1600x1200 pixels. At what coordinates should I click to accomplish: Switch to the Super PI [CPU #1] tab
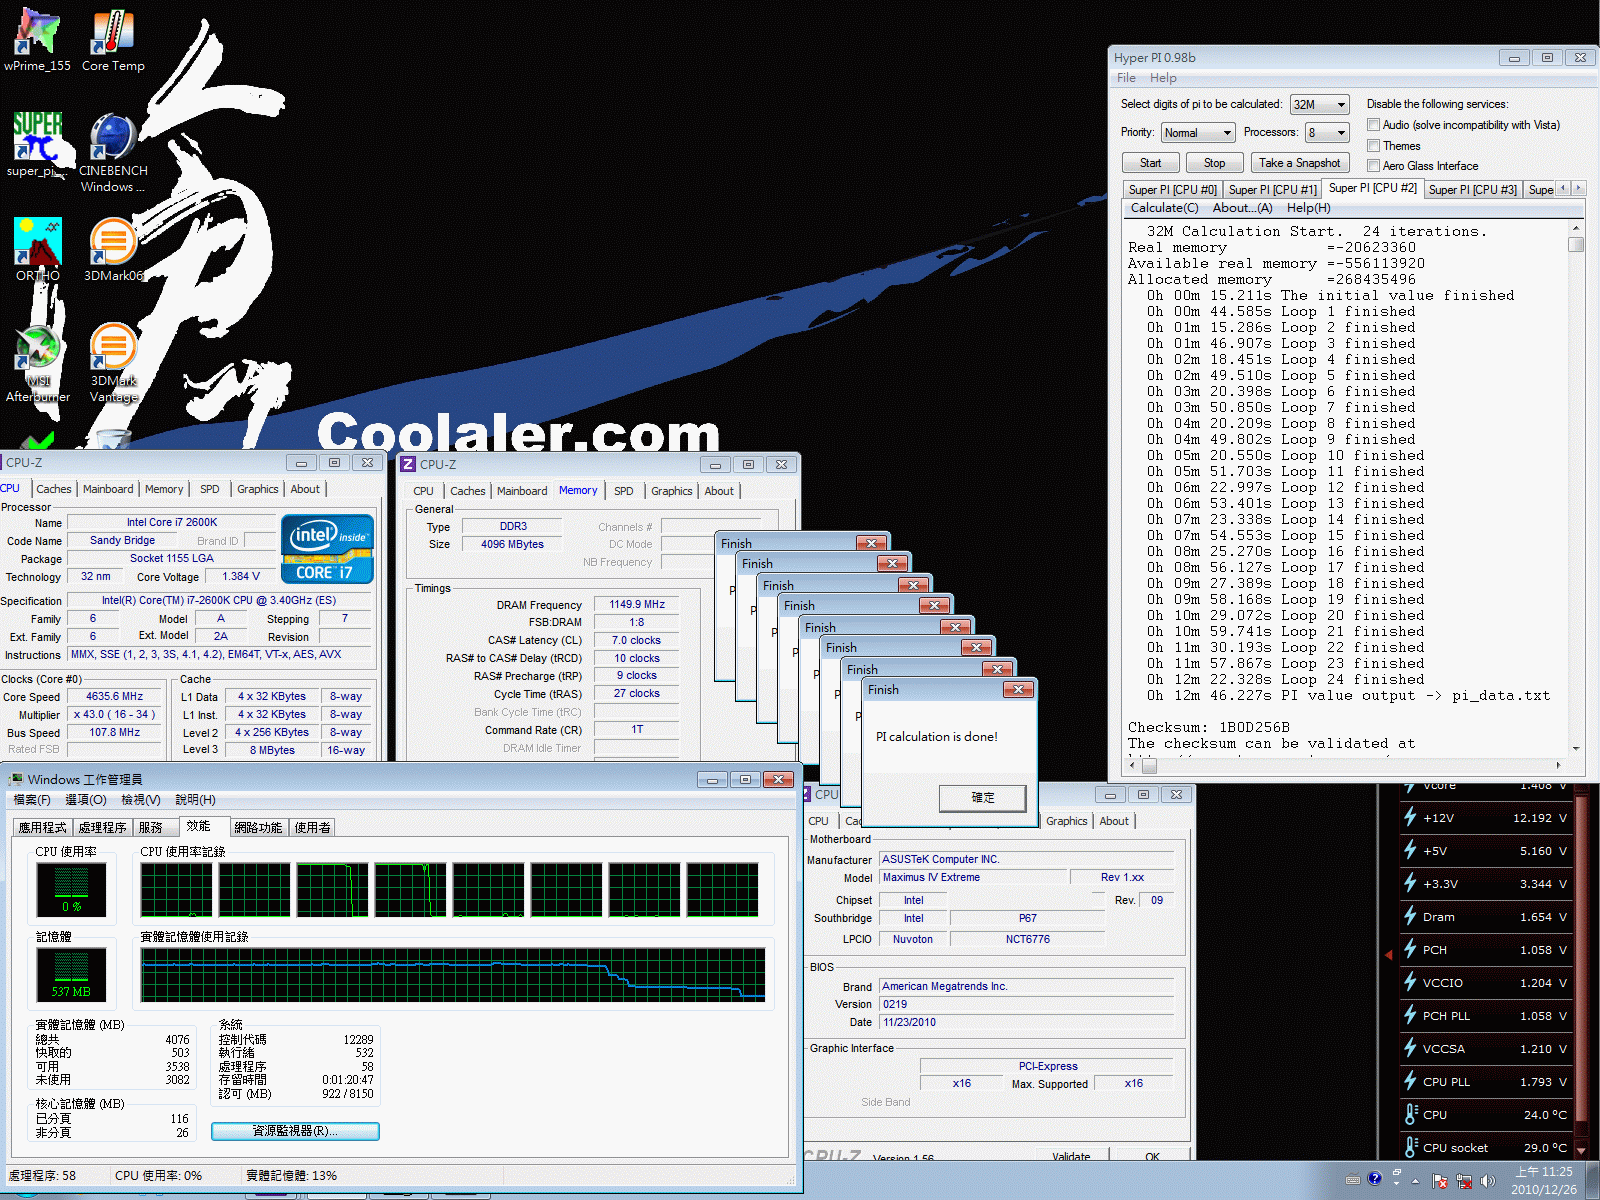[x=1272, y=190]
